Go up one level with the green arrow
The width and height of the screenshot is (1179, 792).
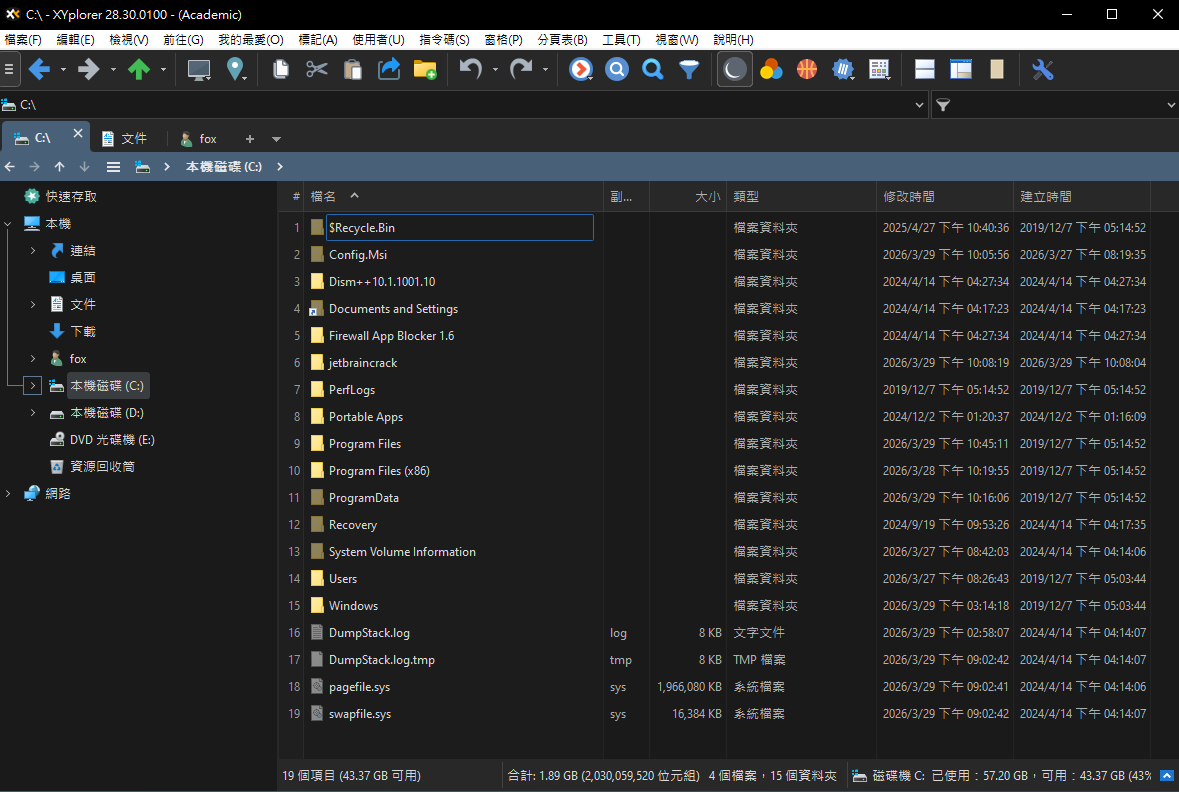point(138,70)
